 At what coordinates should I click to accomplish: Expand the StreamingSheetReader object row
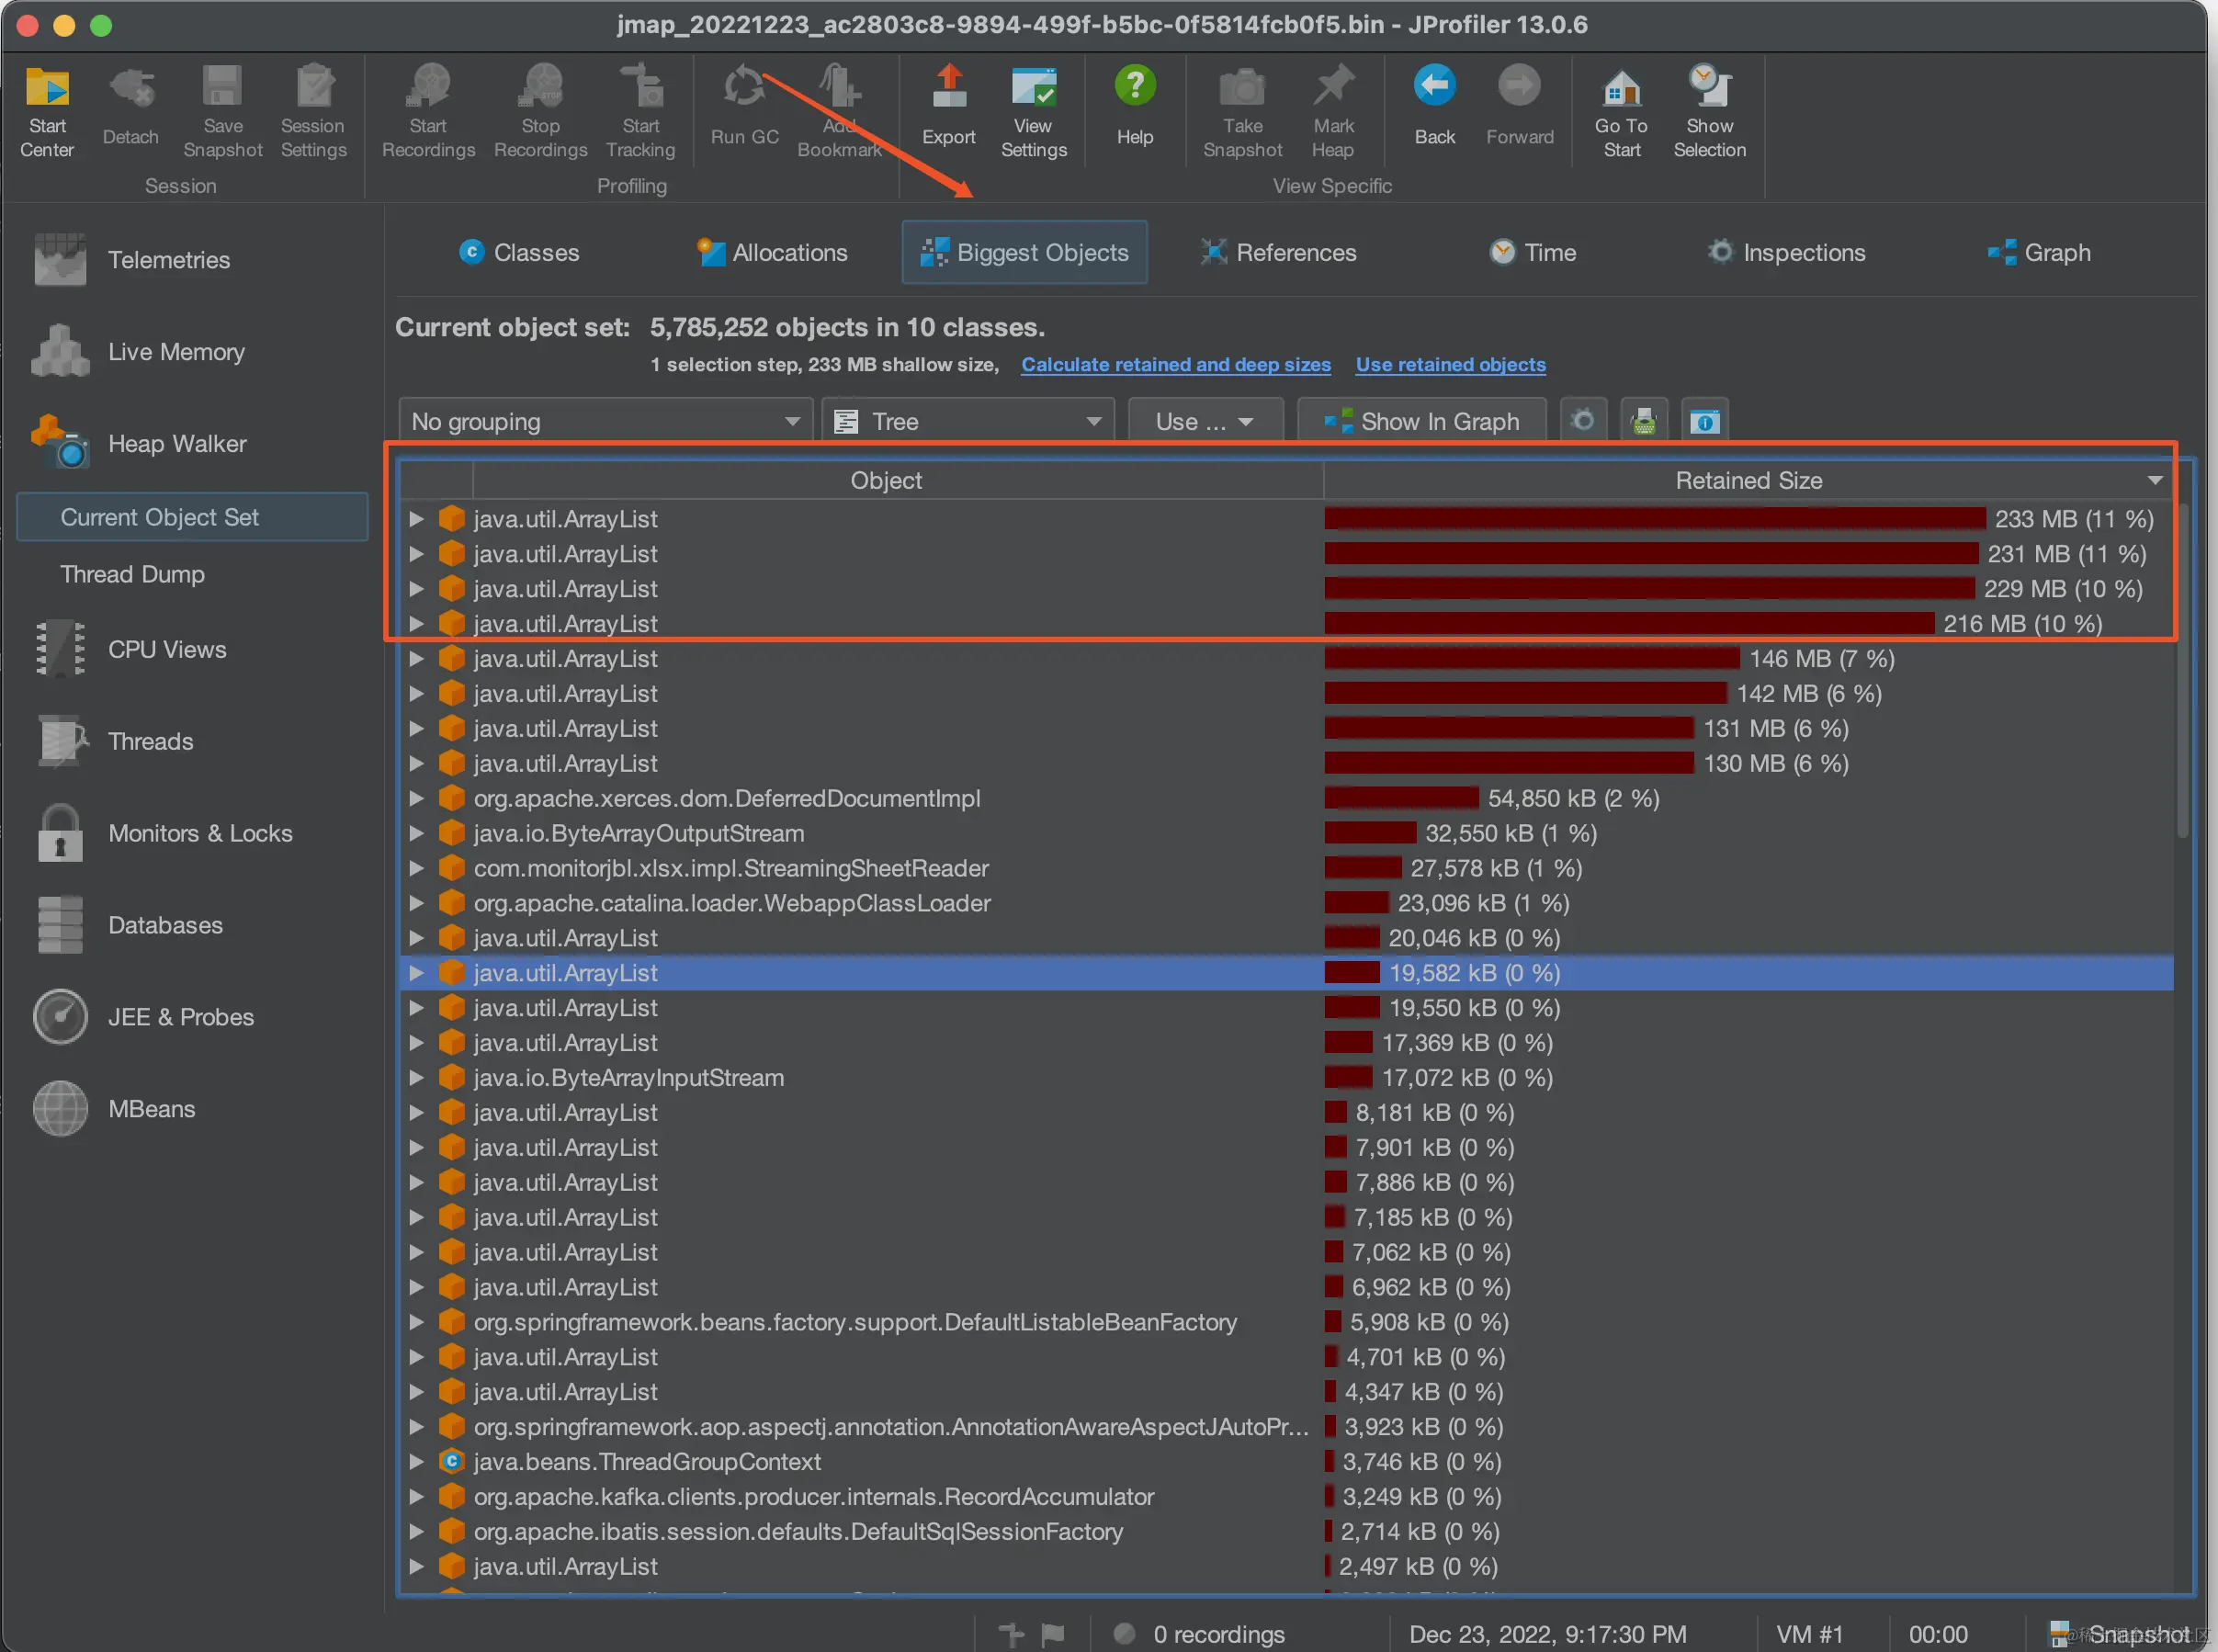click(416, 869)
